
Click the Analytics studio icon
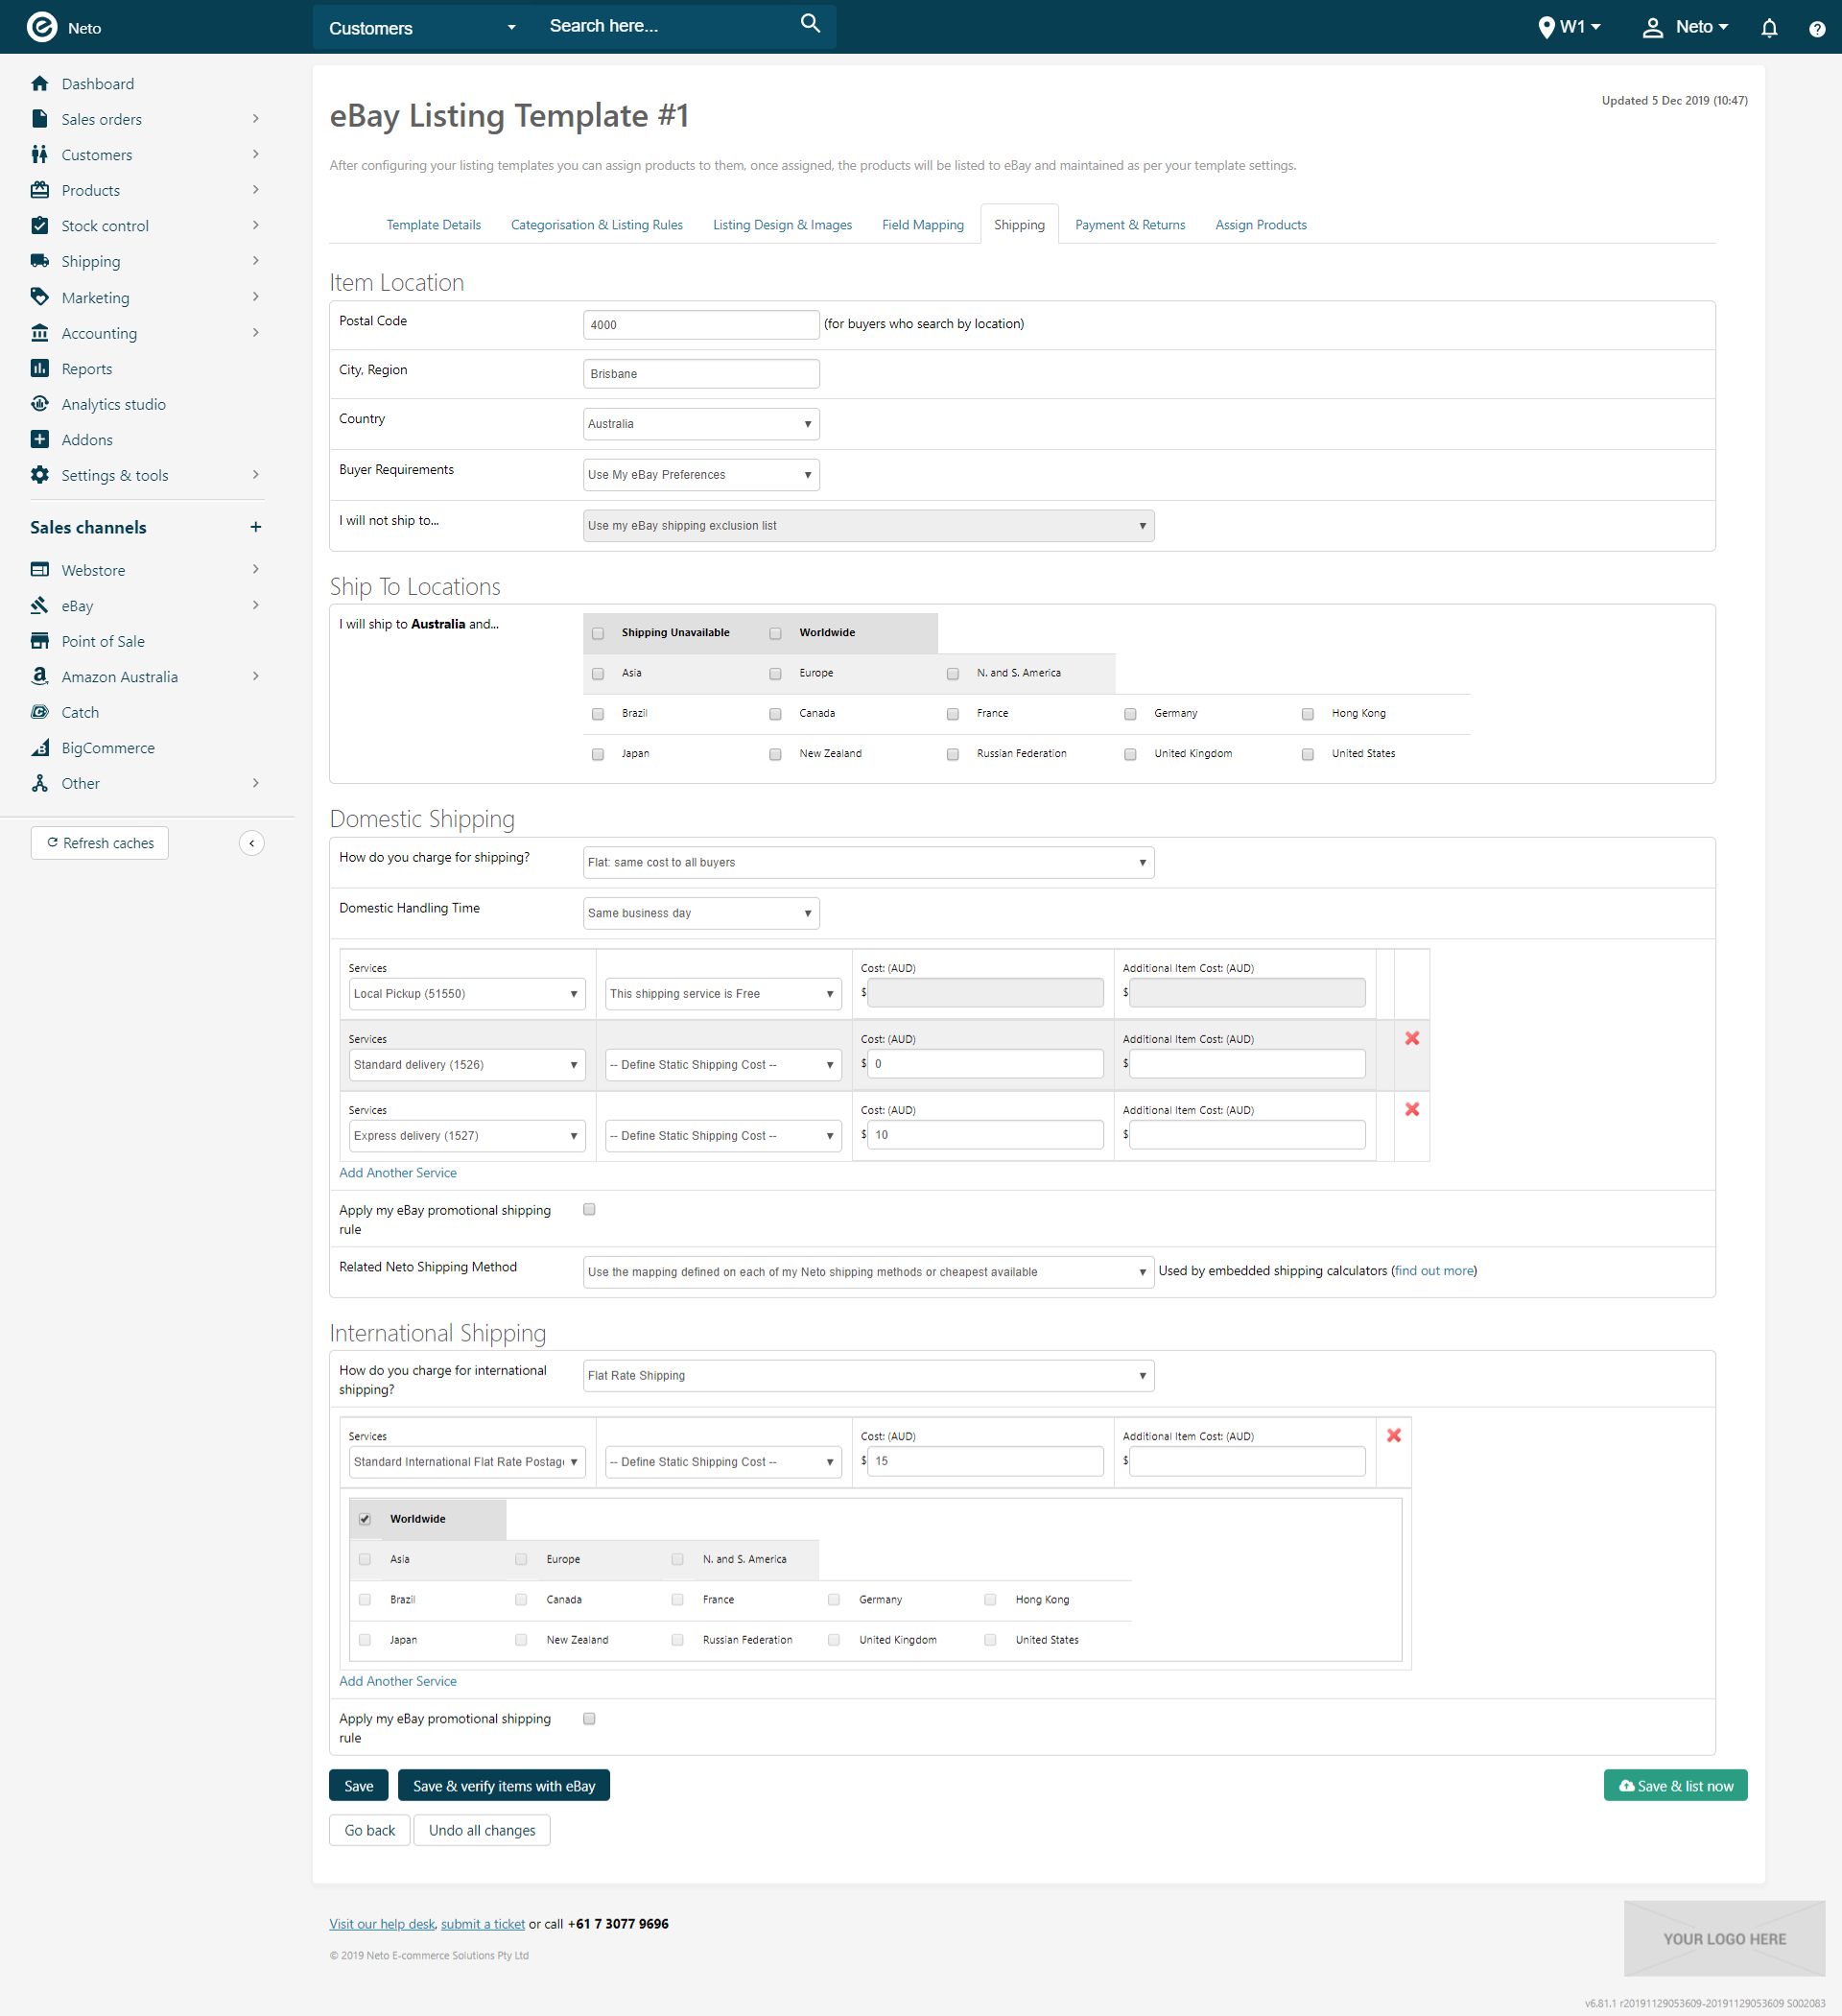pyautogui.click(x=40, y=403)
